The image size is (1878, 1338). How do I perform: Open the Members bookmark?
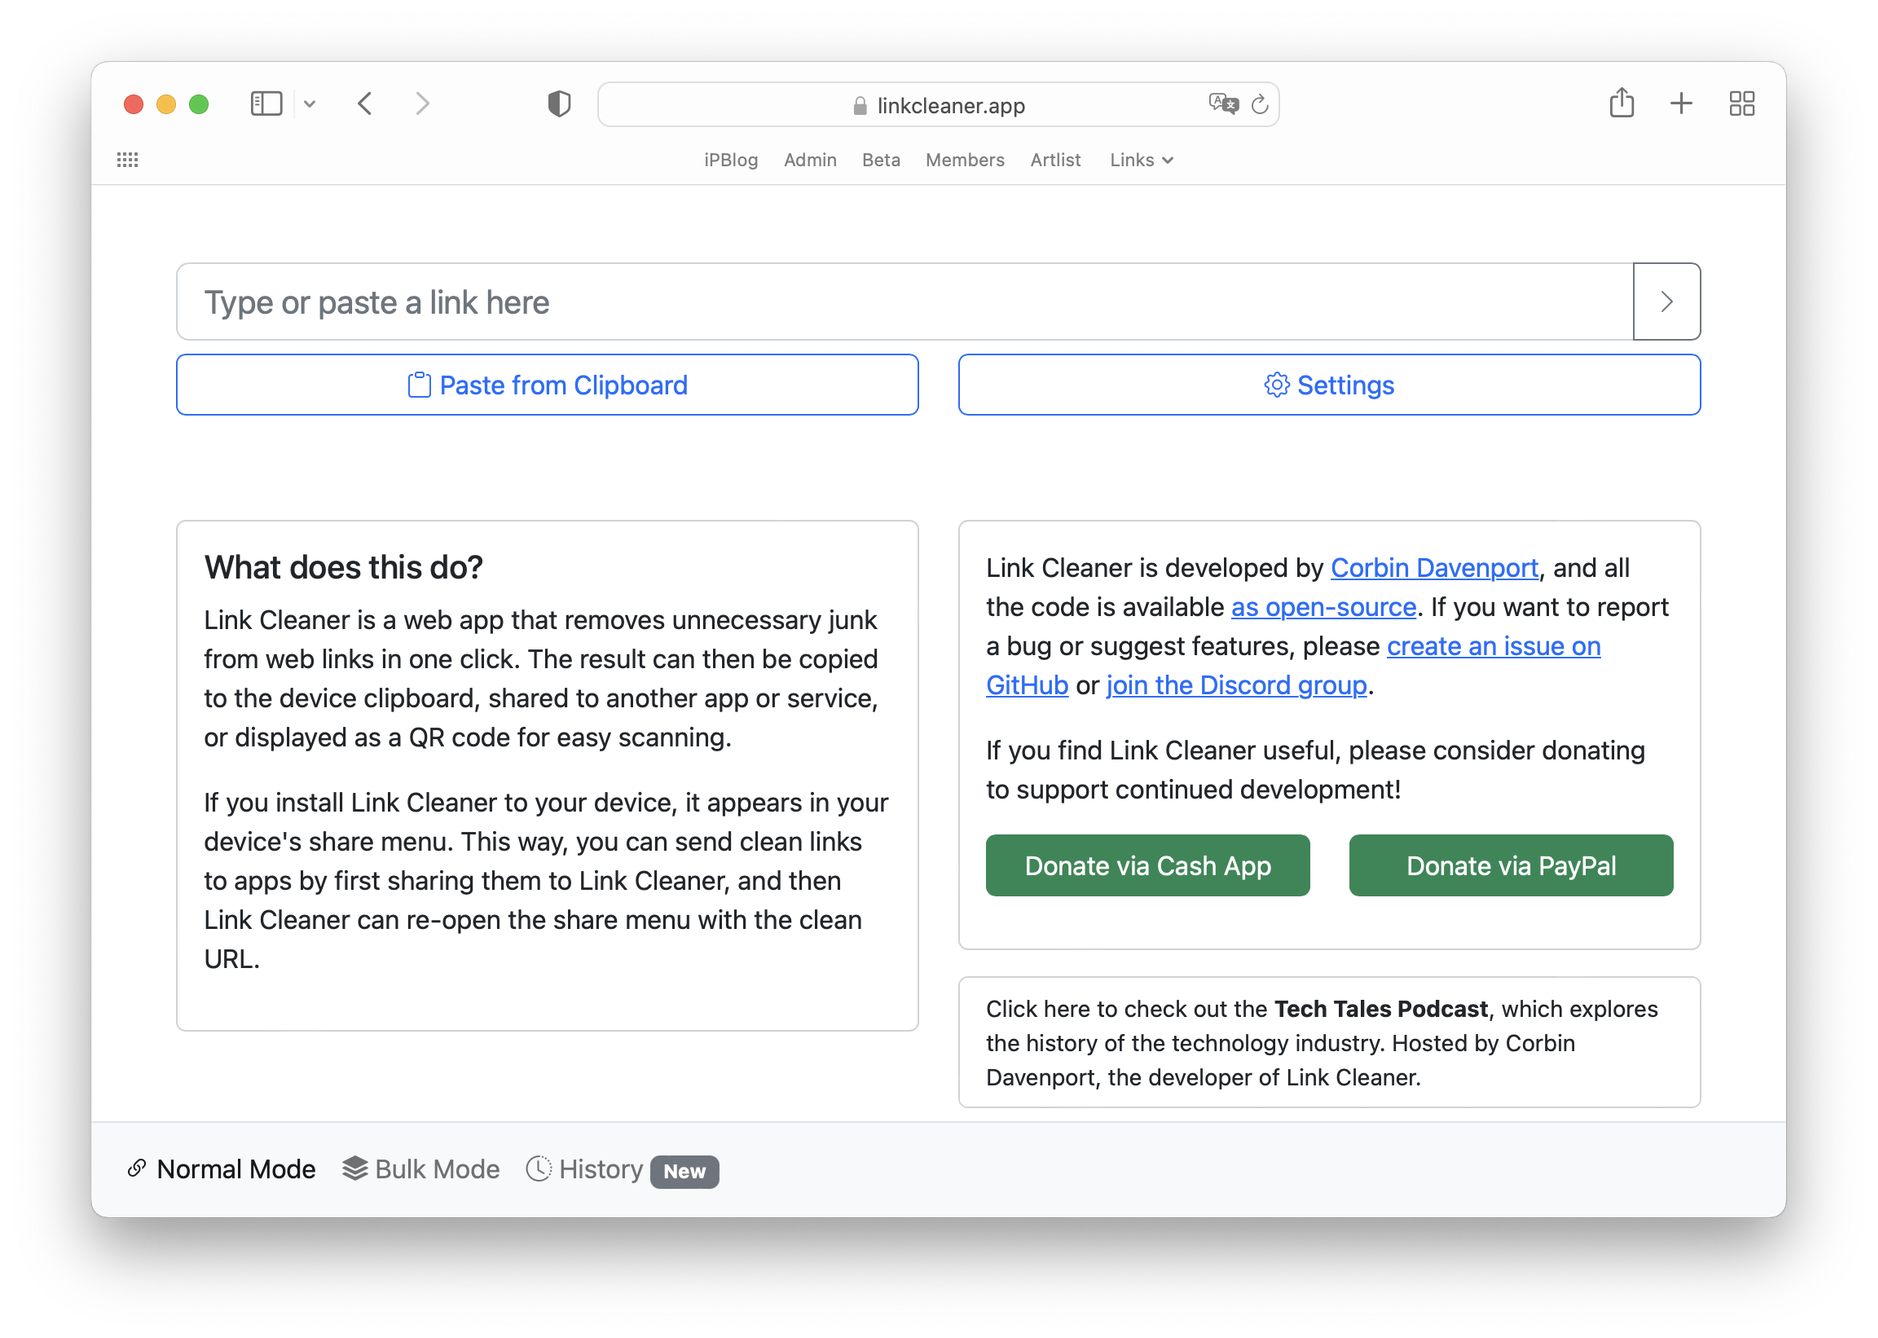point(965,160)
